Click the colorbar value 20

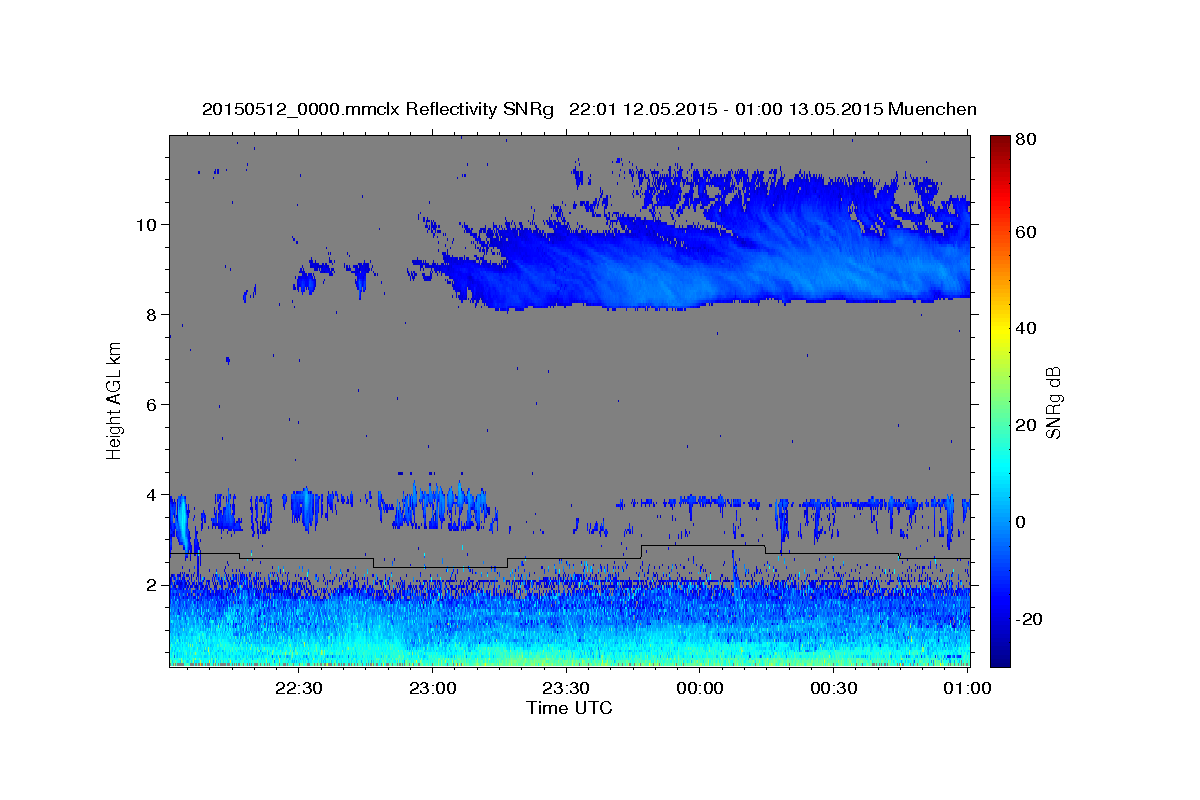tap(1025, 425)
